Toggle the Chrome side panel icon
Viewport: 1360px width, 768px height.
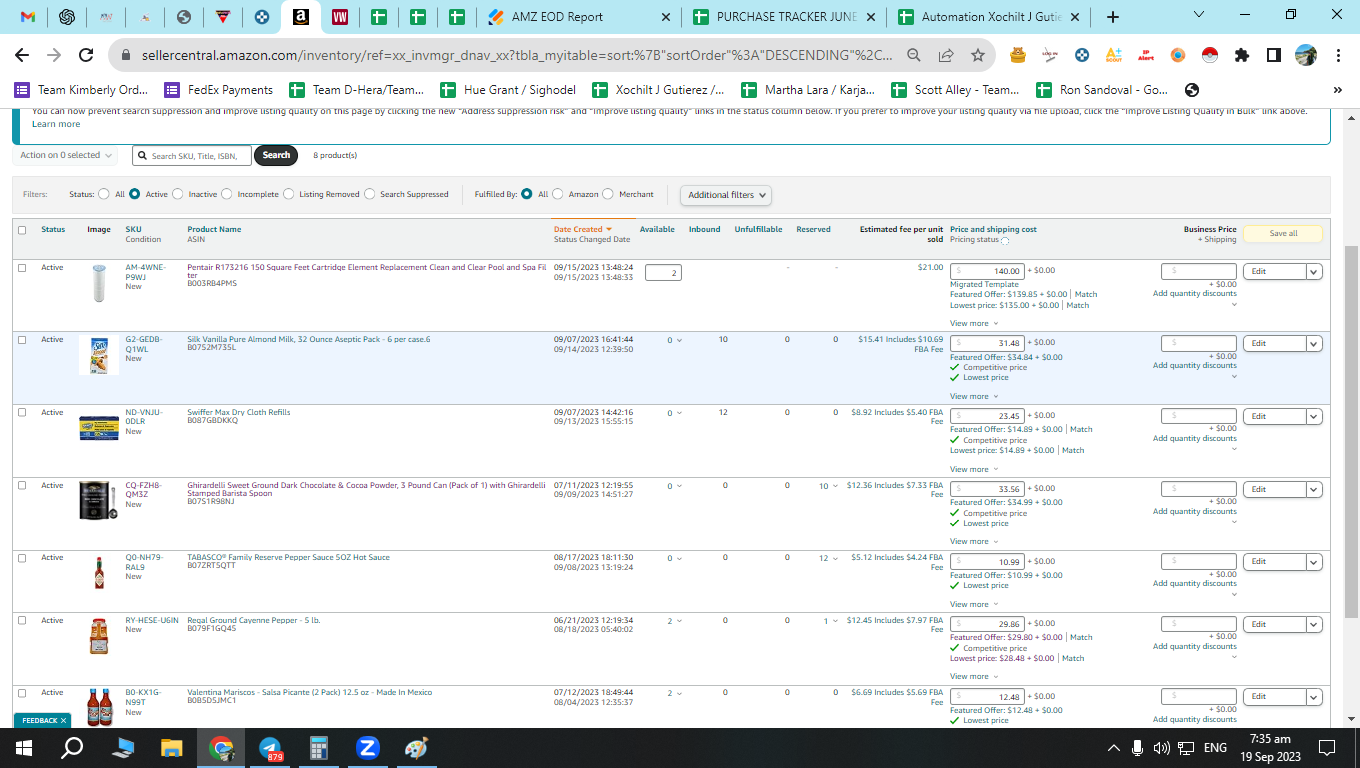[x=1274, y=55]
